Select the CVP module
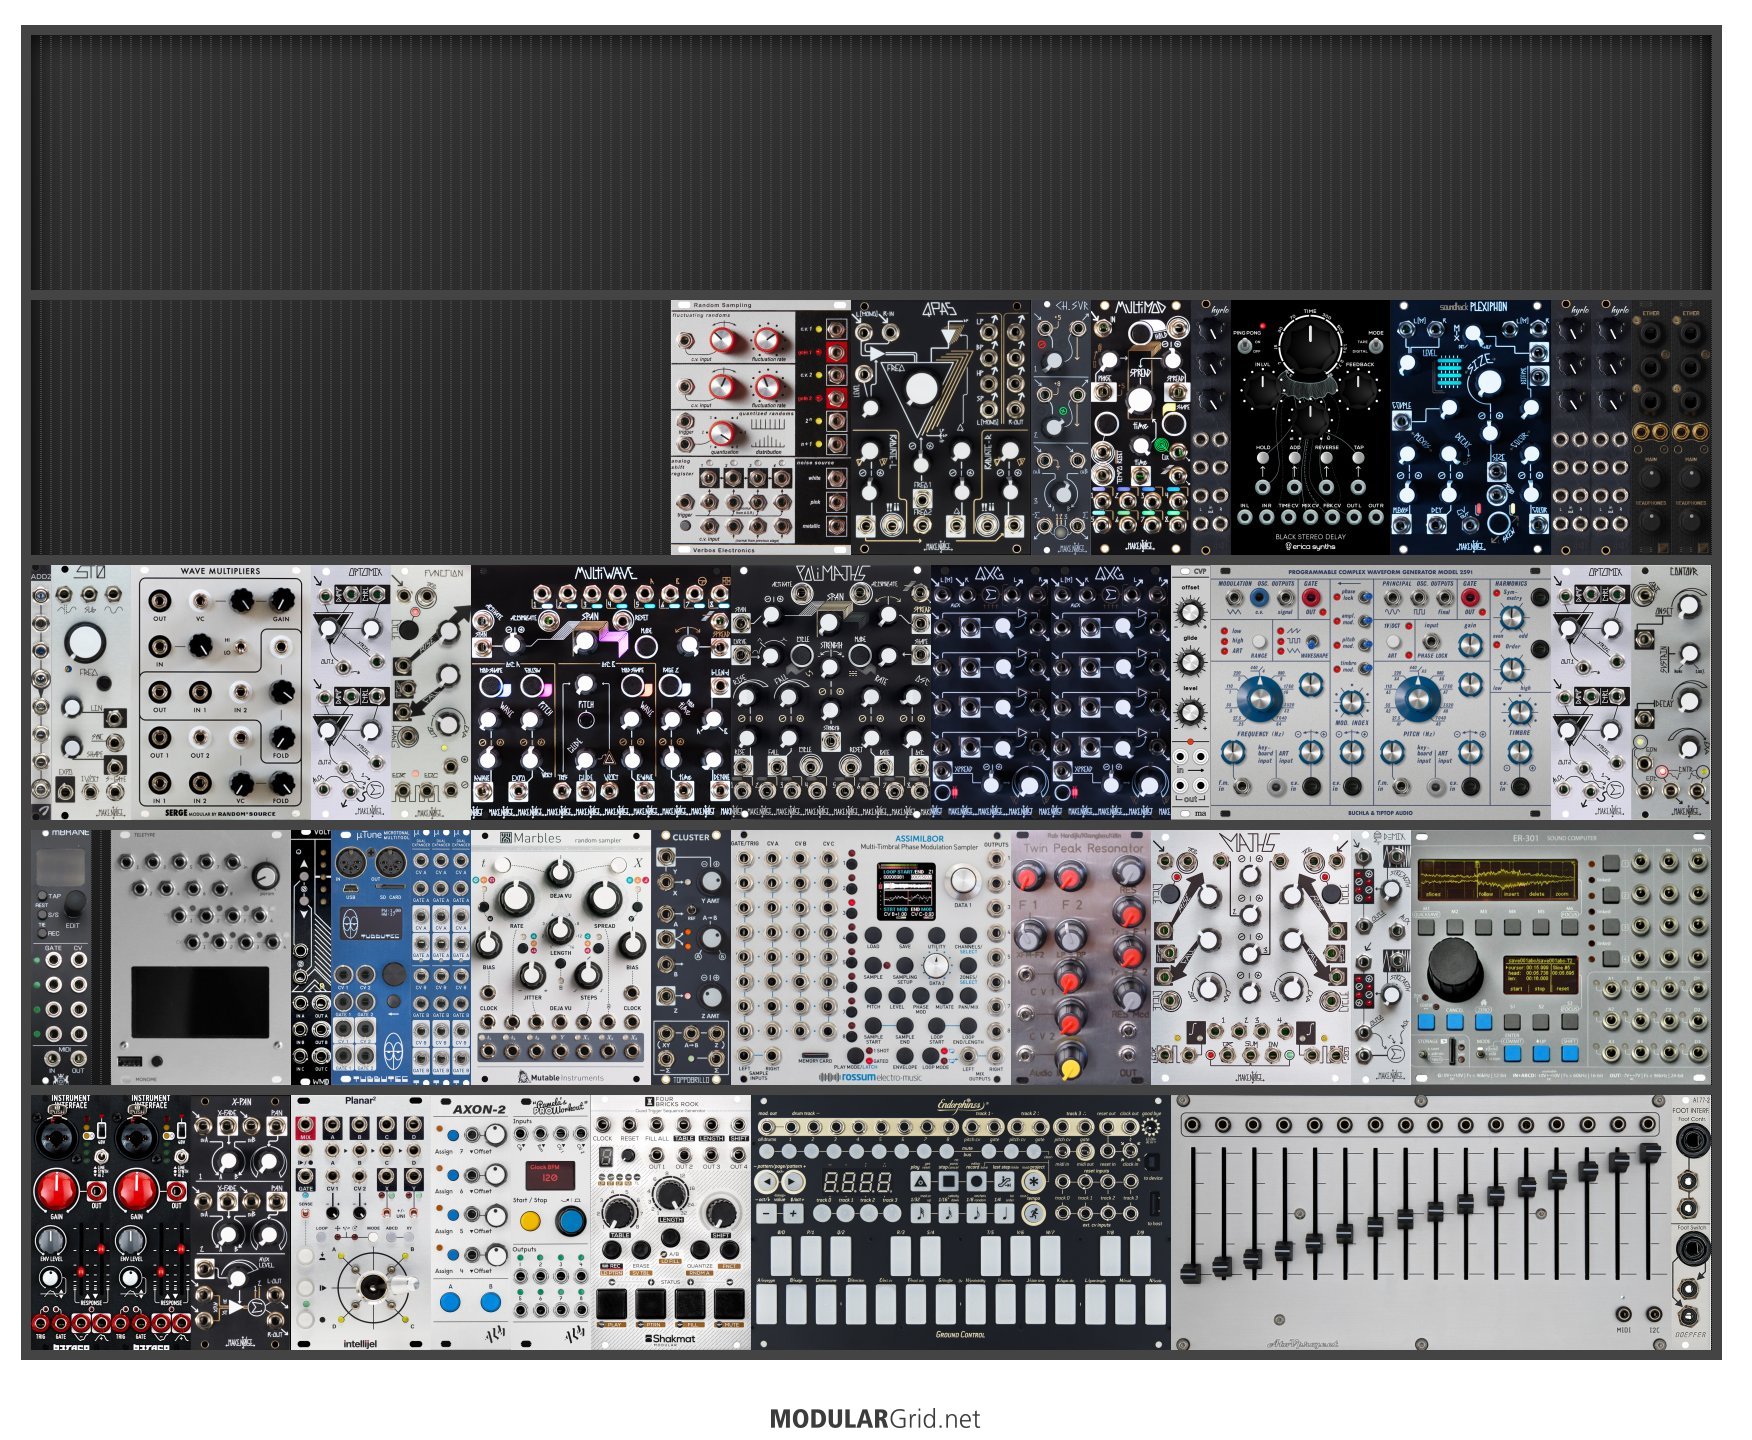Screen dimensions: 1752x1440 tap(1191, 692)
